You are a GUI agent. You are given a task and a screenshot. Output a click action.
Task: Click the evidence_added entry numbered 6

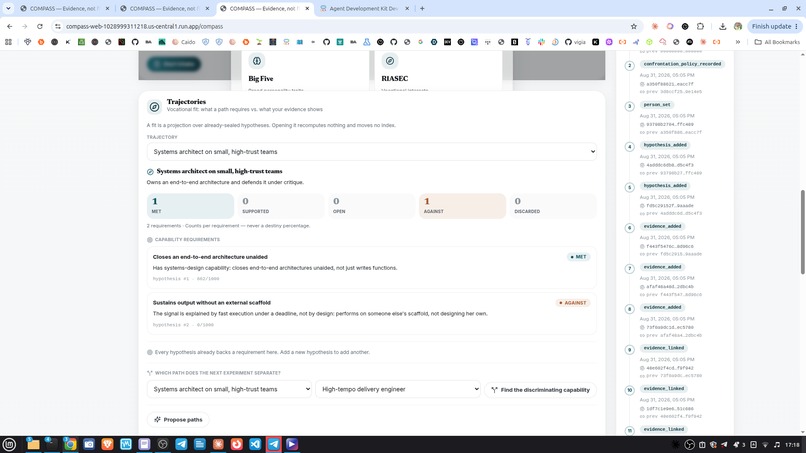[x=662, y=226]
